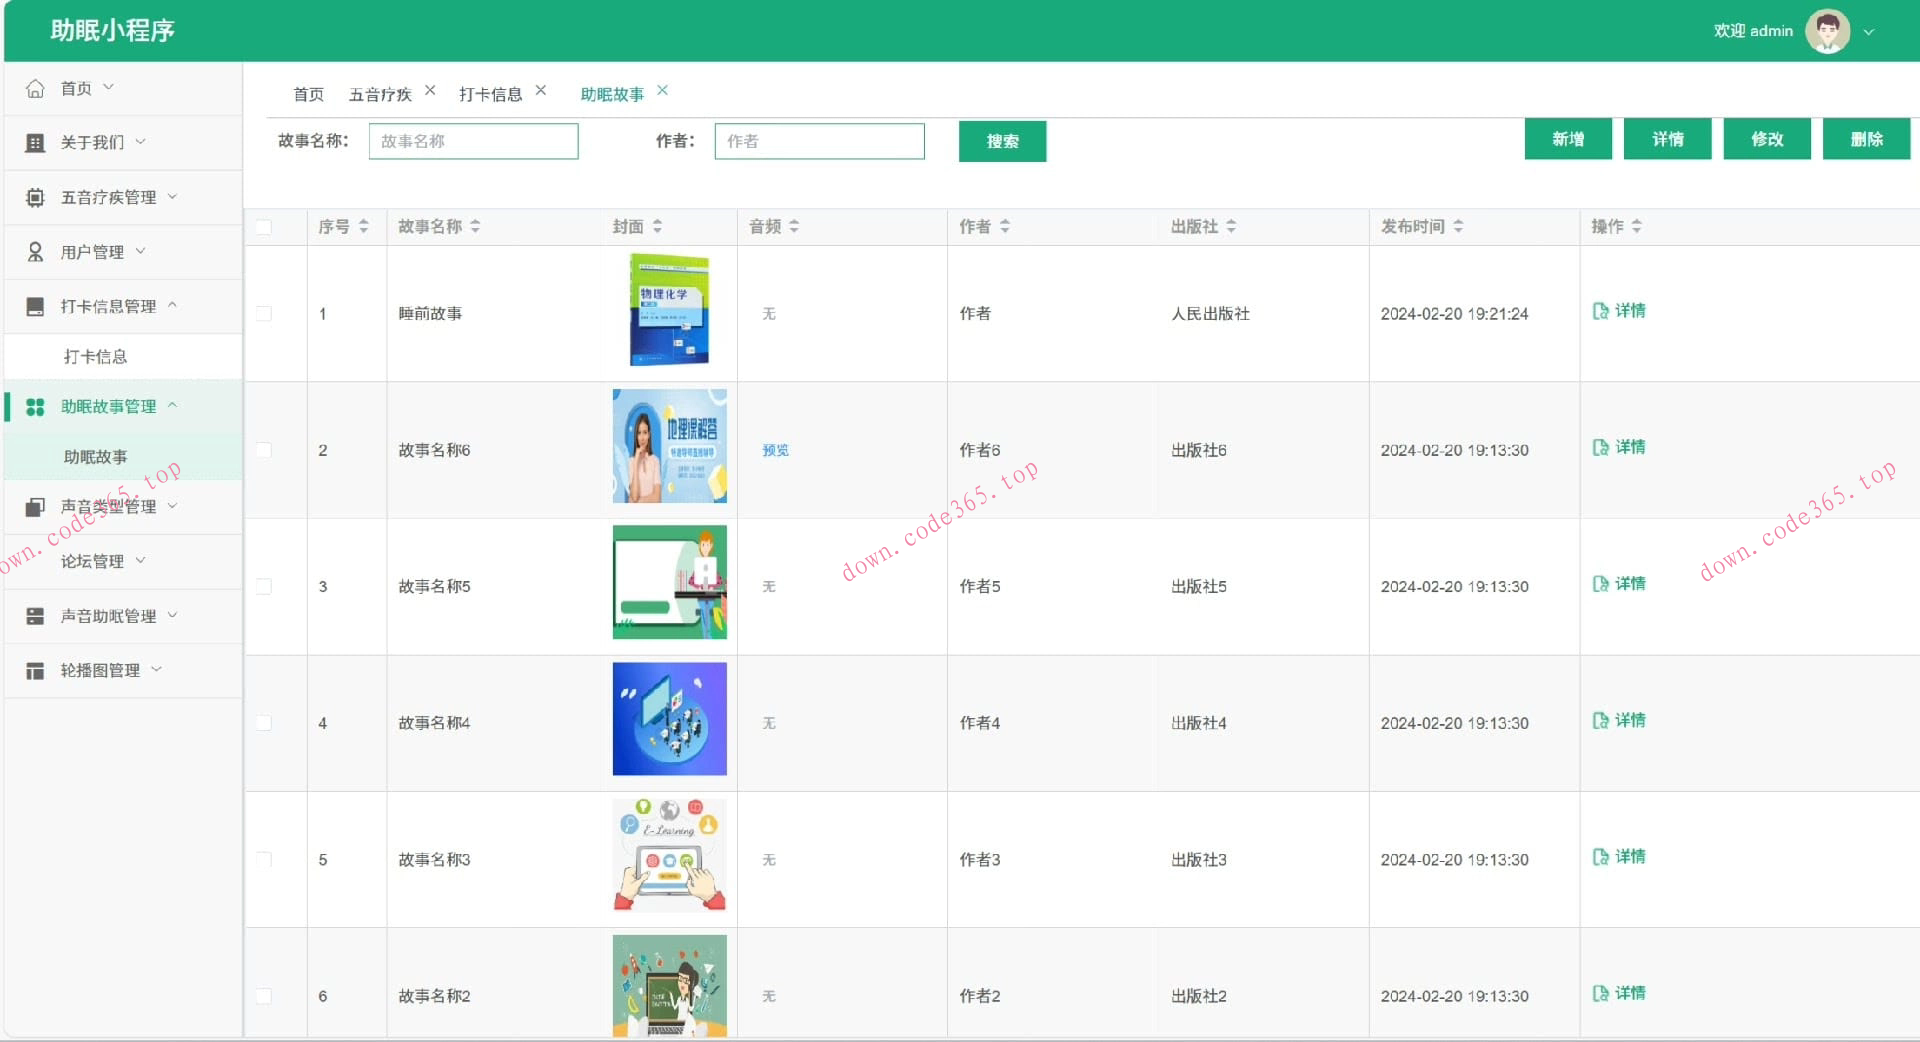Click the 搜索 button
This screenshot has width=1920, height=1042.
[x=1001, y=141]
